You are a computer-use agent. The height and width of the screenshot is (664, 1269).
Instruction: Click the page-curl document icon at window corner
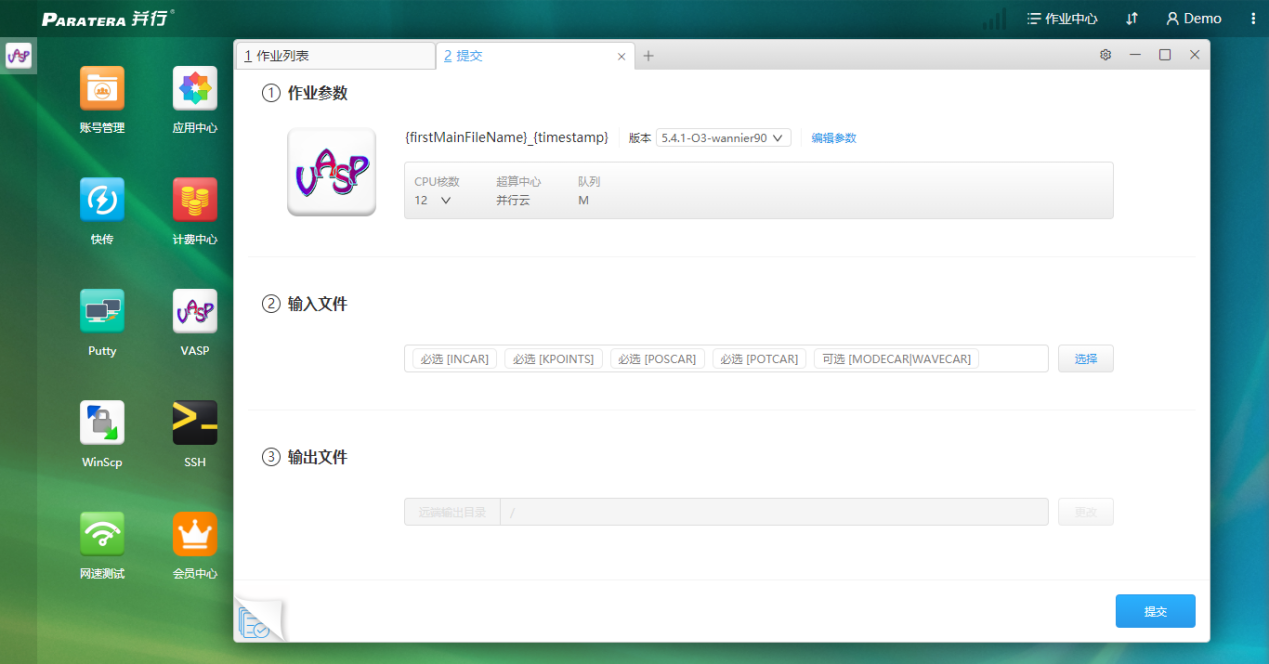(x=259, y=620)
